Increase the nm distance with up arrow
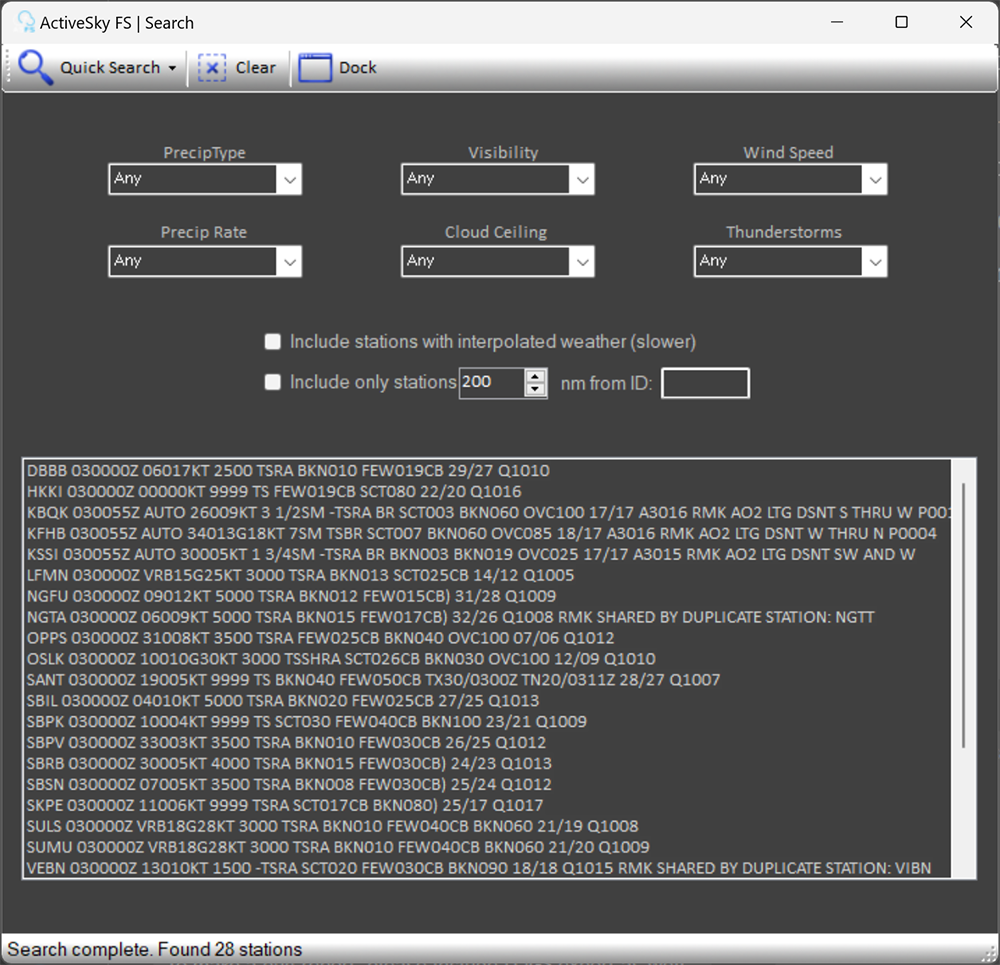This screenshot has height=965, width=1000. 536,377
